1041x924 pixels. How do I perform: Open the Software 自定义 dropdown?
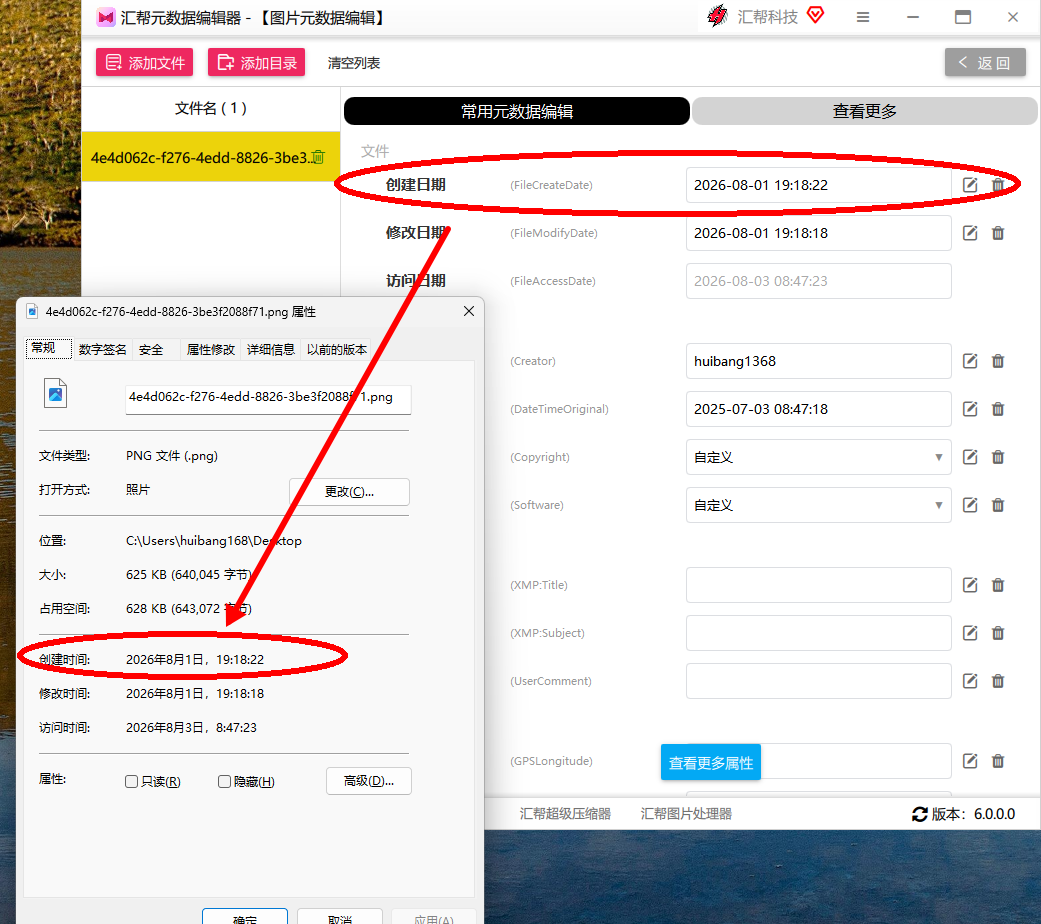pos(818,505)
